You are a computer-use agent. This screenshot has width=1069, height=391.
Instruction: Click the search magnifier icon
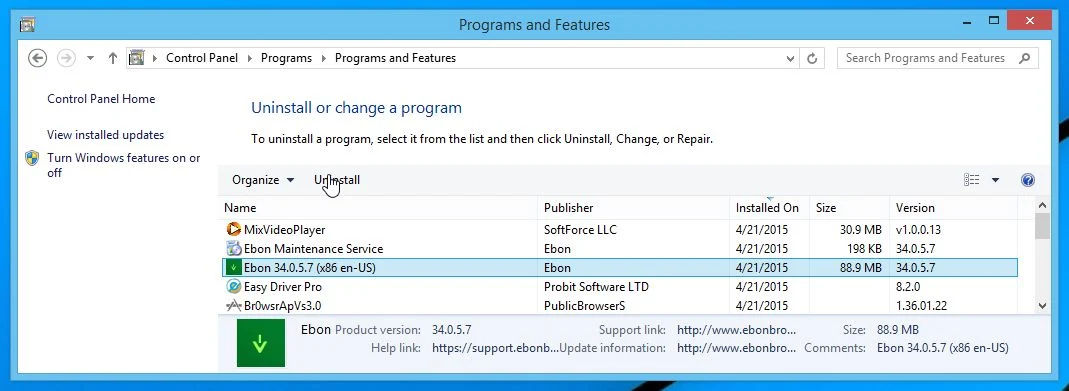[x=1024, y=59]
